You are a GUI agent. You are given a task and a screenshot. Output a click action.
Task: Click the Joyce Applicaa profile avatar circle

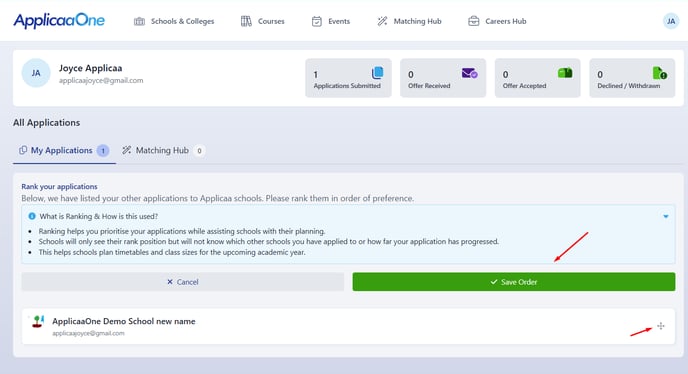pos(36,73)
